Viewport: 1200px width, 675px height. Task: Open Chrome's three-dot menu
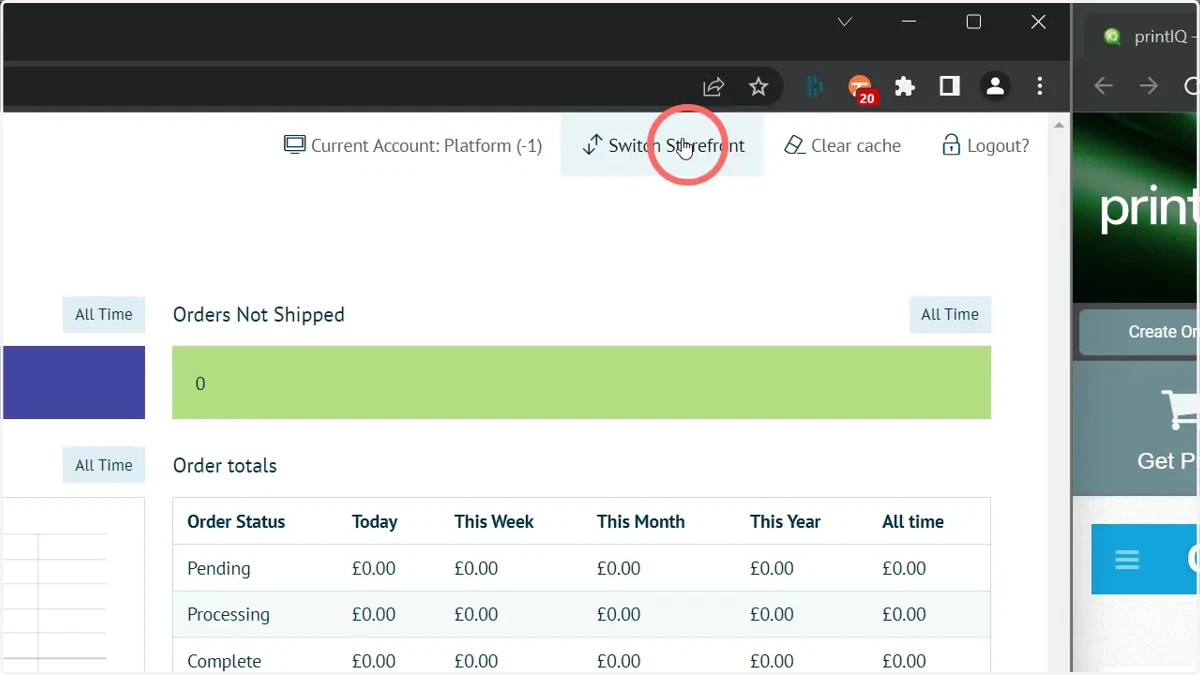click(1040, 87)
